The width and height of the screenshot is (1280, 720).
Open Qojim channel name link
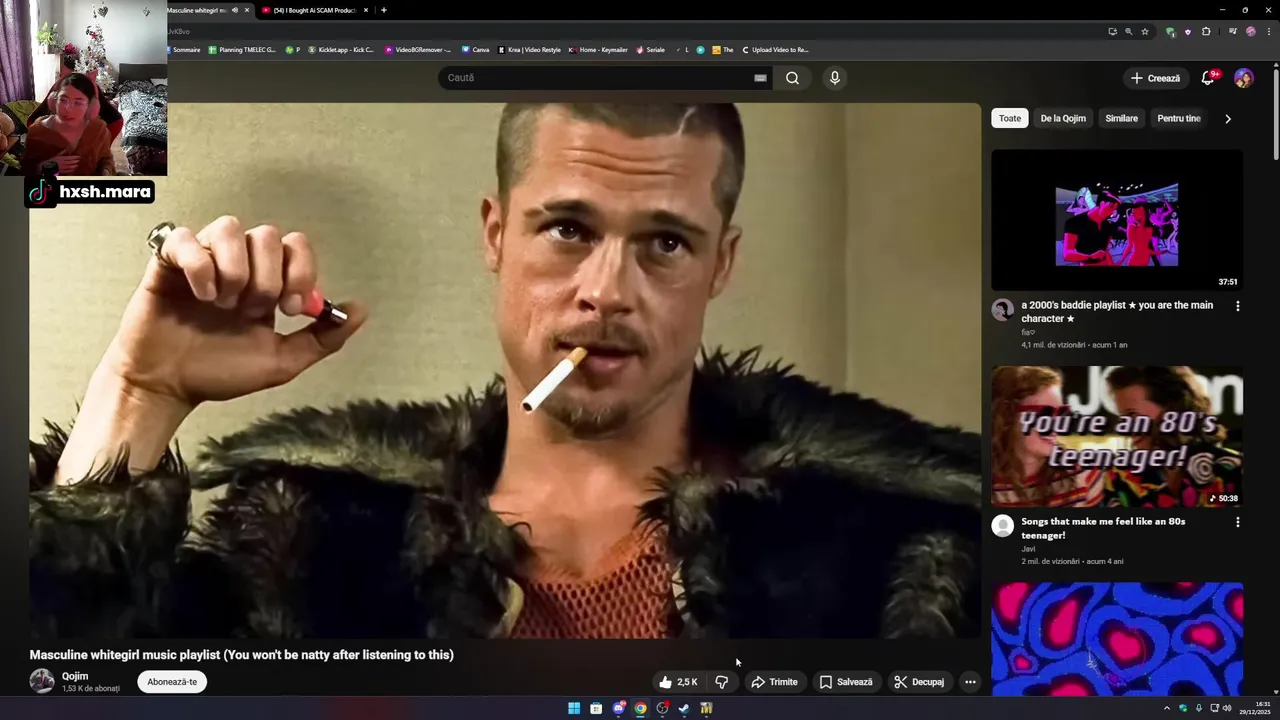[75, 676]
